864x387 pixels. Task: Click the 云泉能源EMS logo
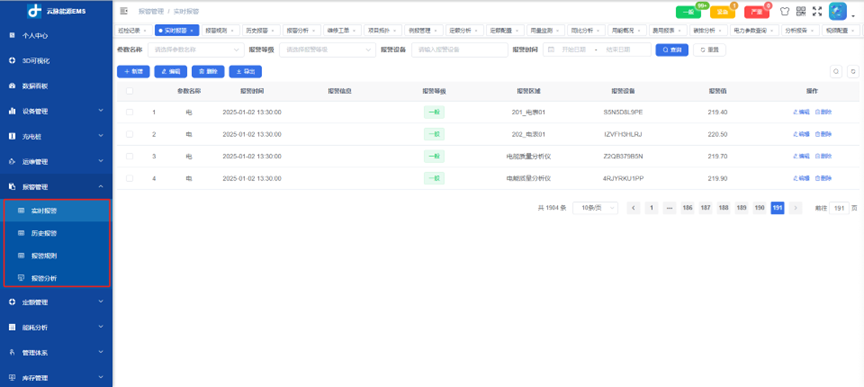click(x=56, y=10)
